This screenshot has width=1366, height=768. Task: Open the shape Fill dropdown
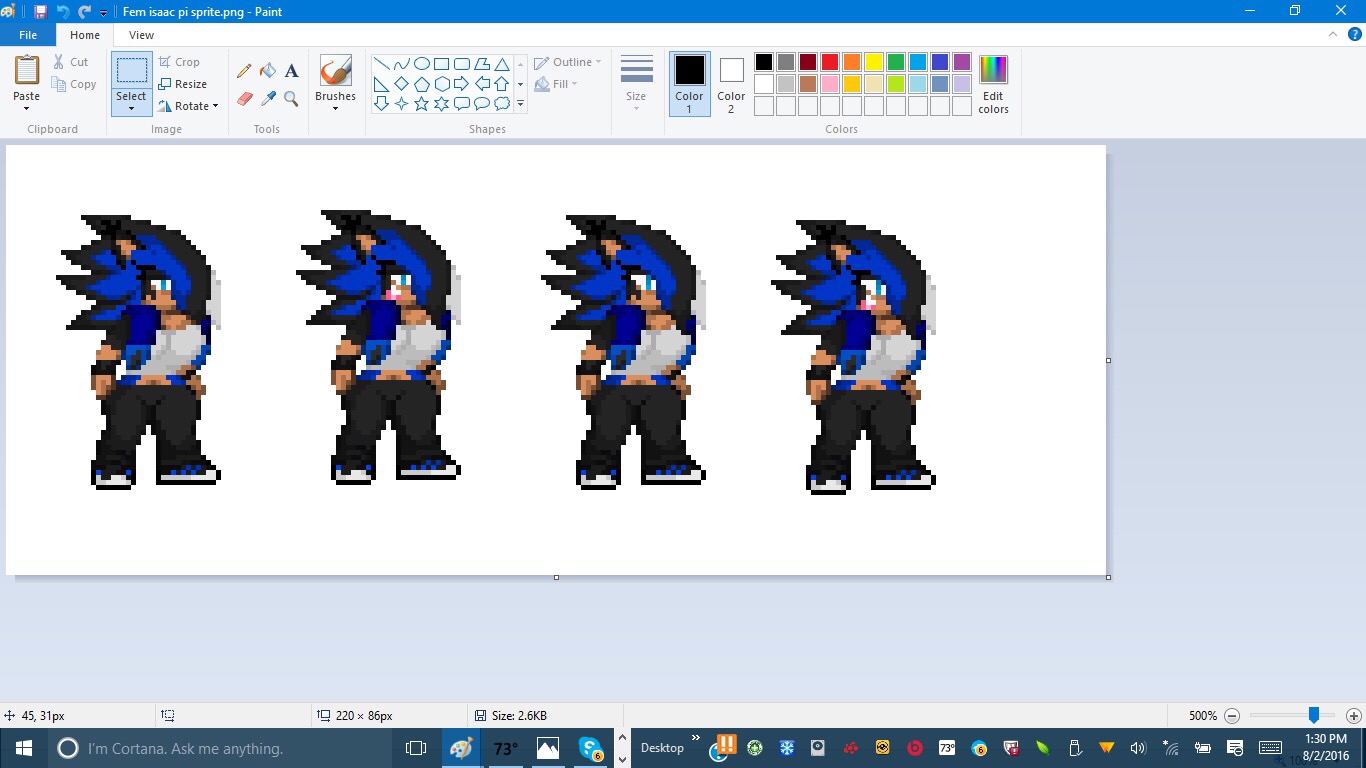click(556, 84)
